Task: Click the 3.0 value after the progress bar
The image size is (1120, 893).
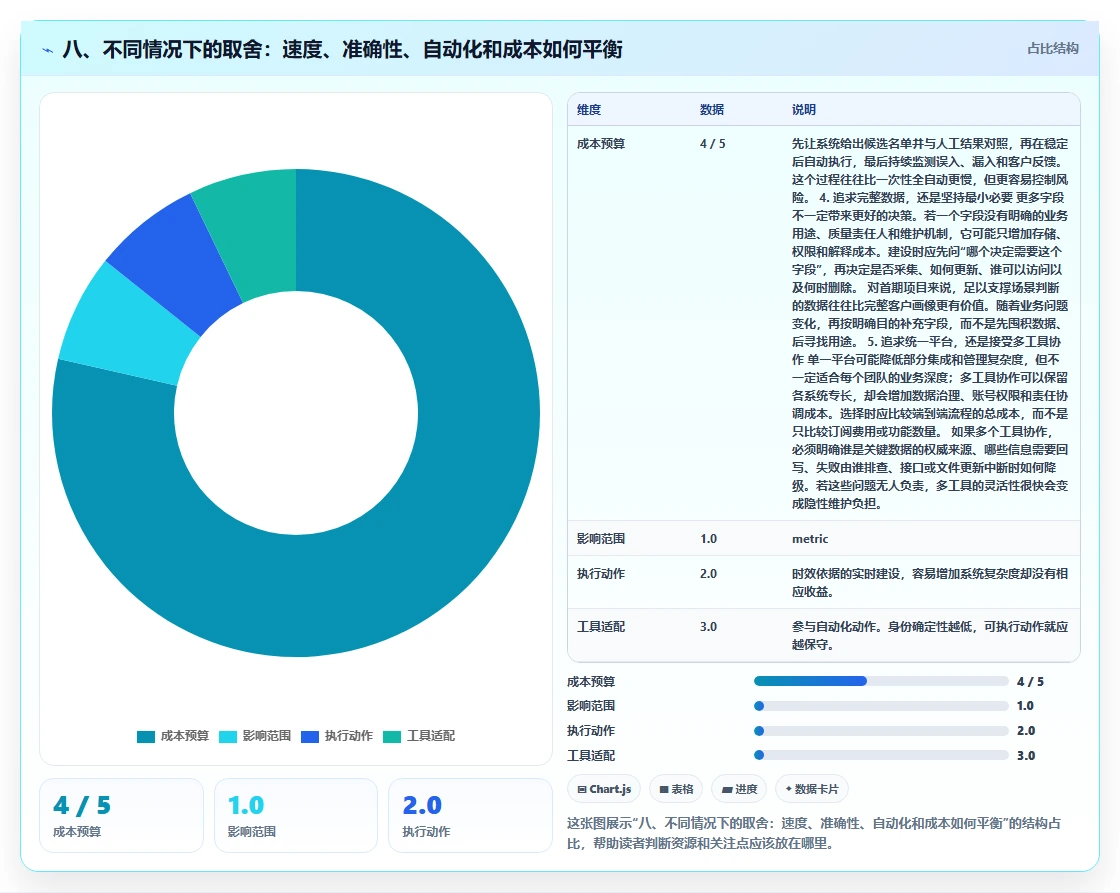Action: click(x=1026, y=755)
